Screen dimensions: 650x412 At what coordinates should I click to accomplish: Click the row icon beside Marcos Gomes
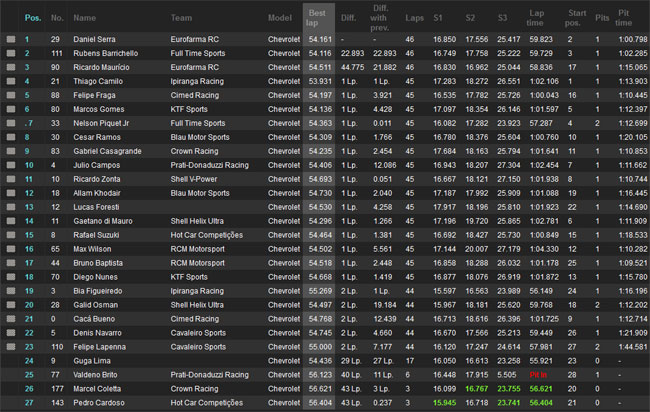(x=11, y=109)
